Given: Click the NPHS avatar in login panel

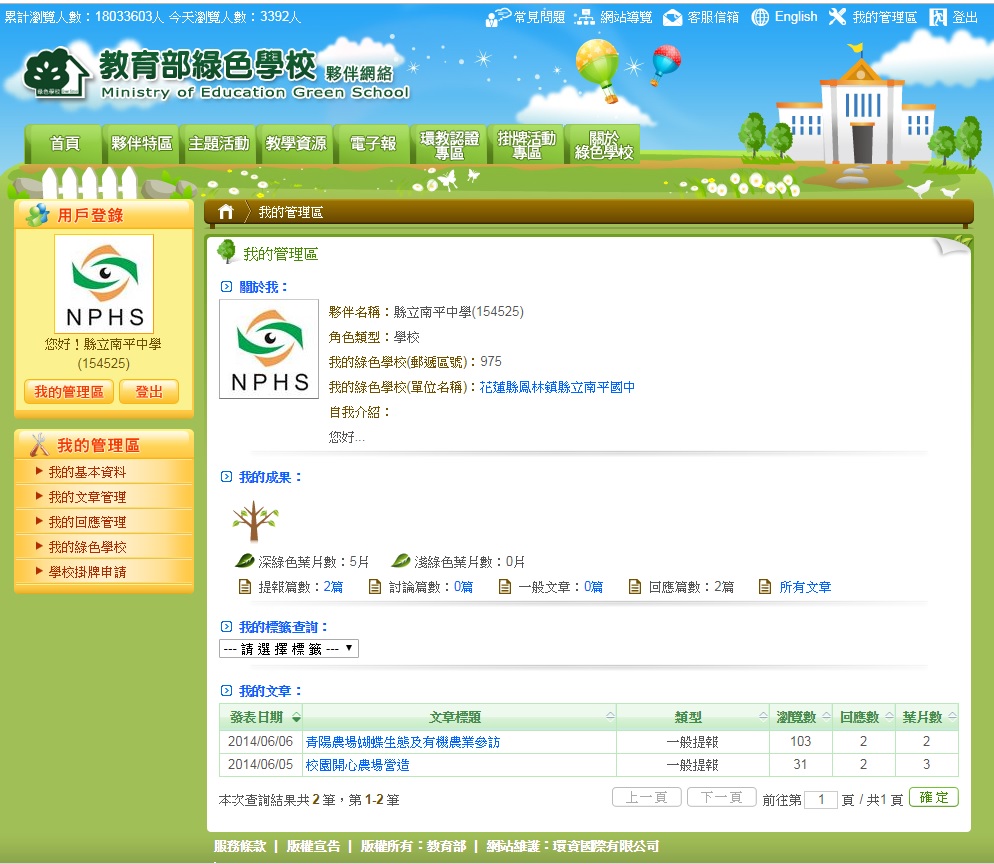Looking at the screenshot, I should [104, 284].
